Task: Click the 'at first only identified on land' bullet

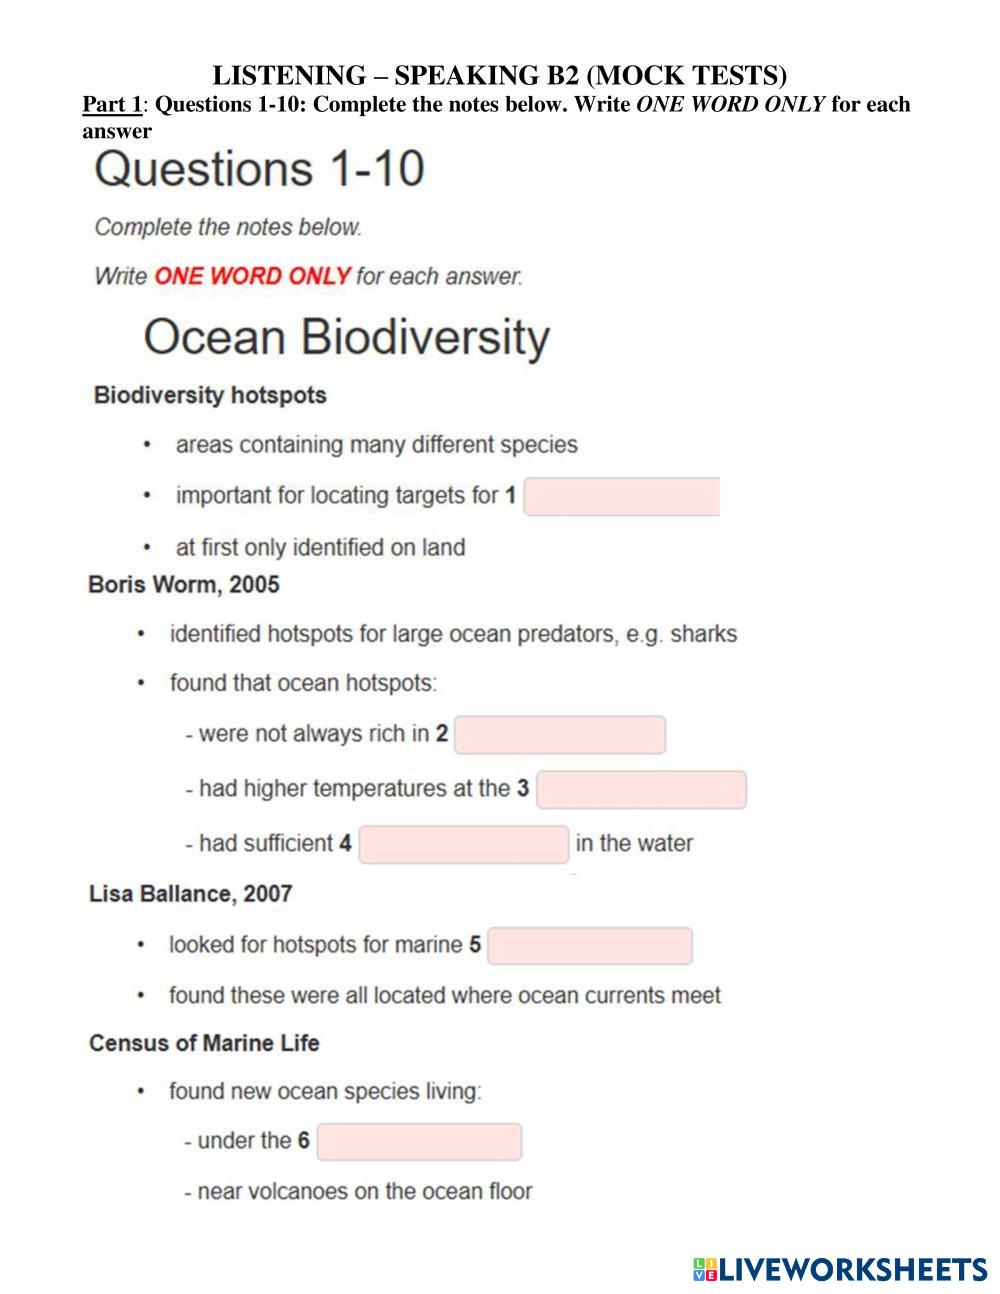Action: click(x=320, y=547)
